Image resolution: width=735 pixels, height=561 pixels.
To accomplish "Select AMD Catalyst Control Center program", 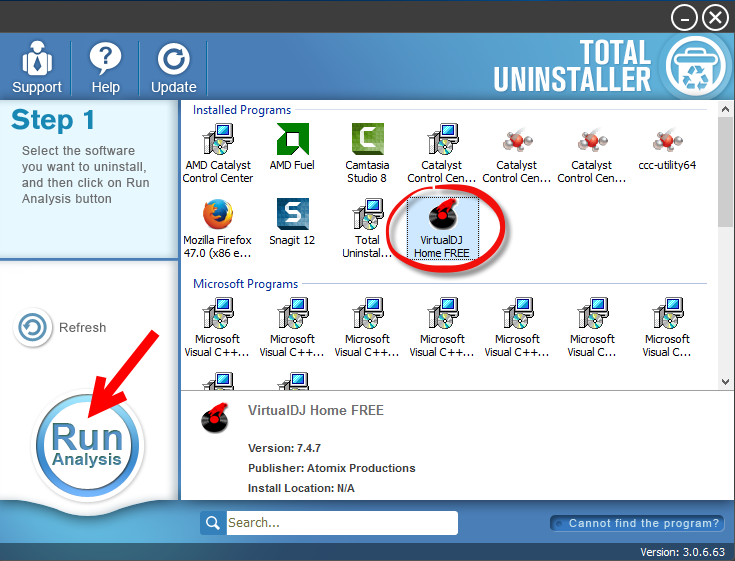I will coord(218,153).
